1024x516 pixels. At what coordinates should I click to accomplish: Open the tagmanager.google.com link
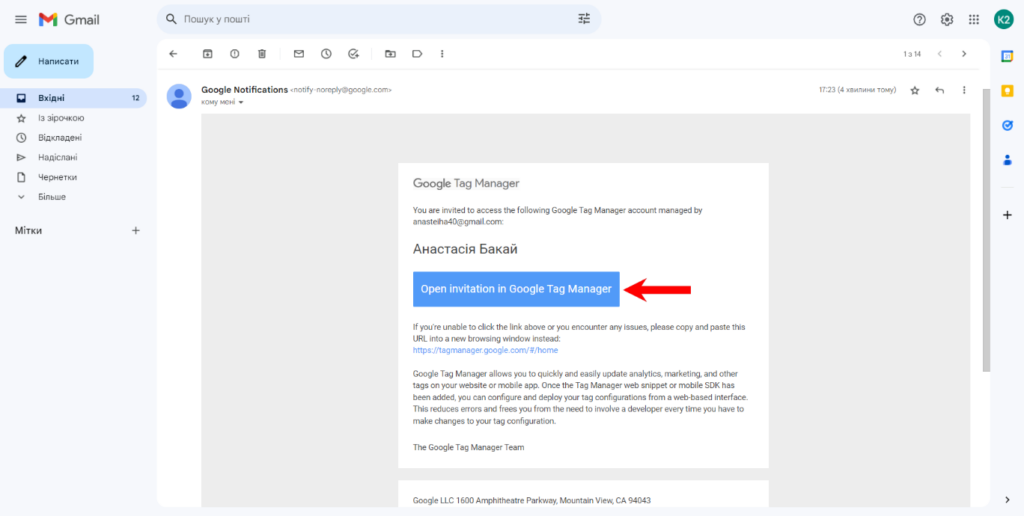[x=485, y=351]
